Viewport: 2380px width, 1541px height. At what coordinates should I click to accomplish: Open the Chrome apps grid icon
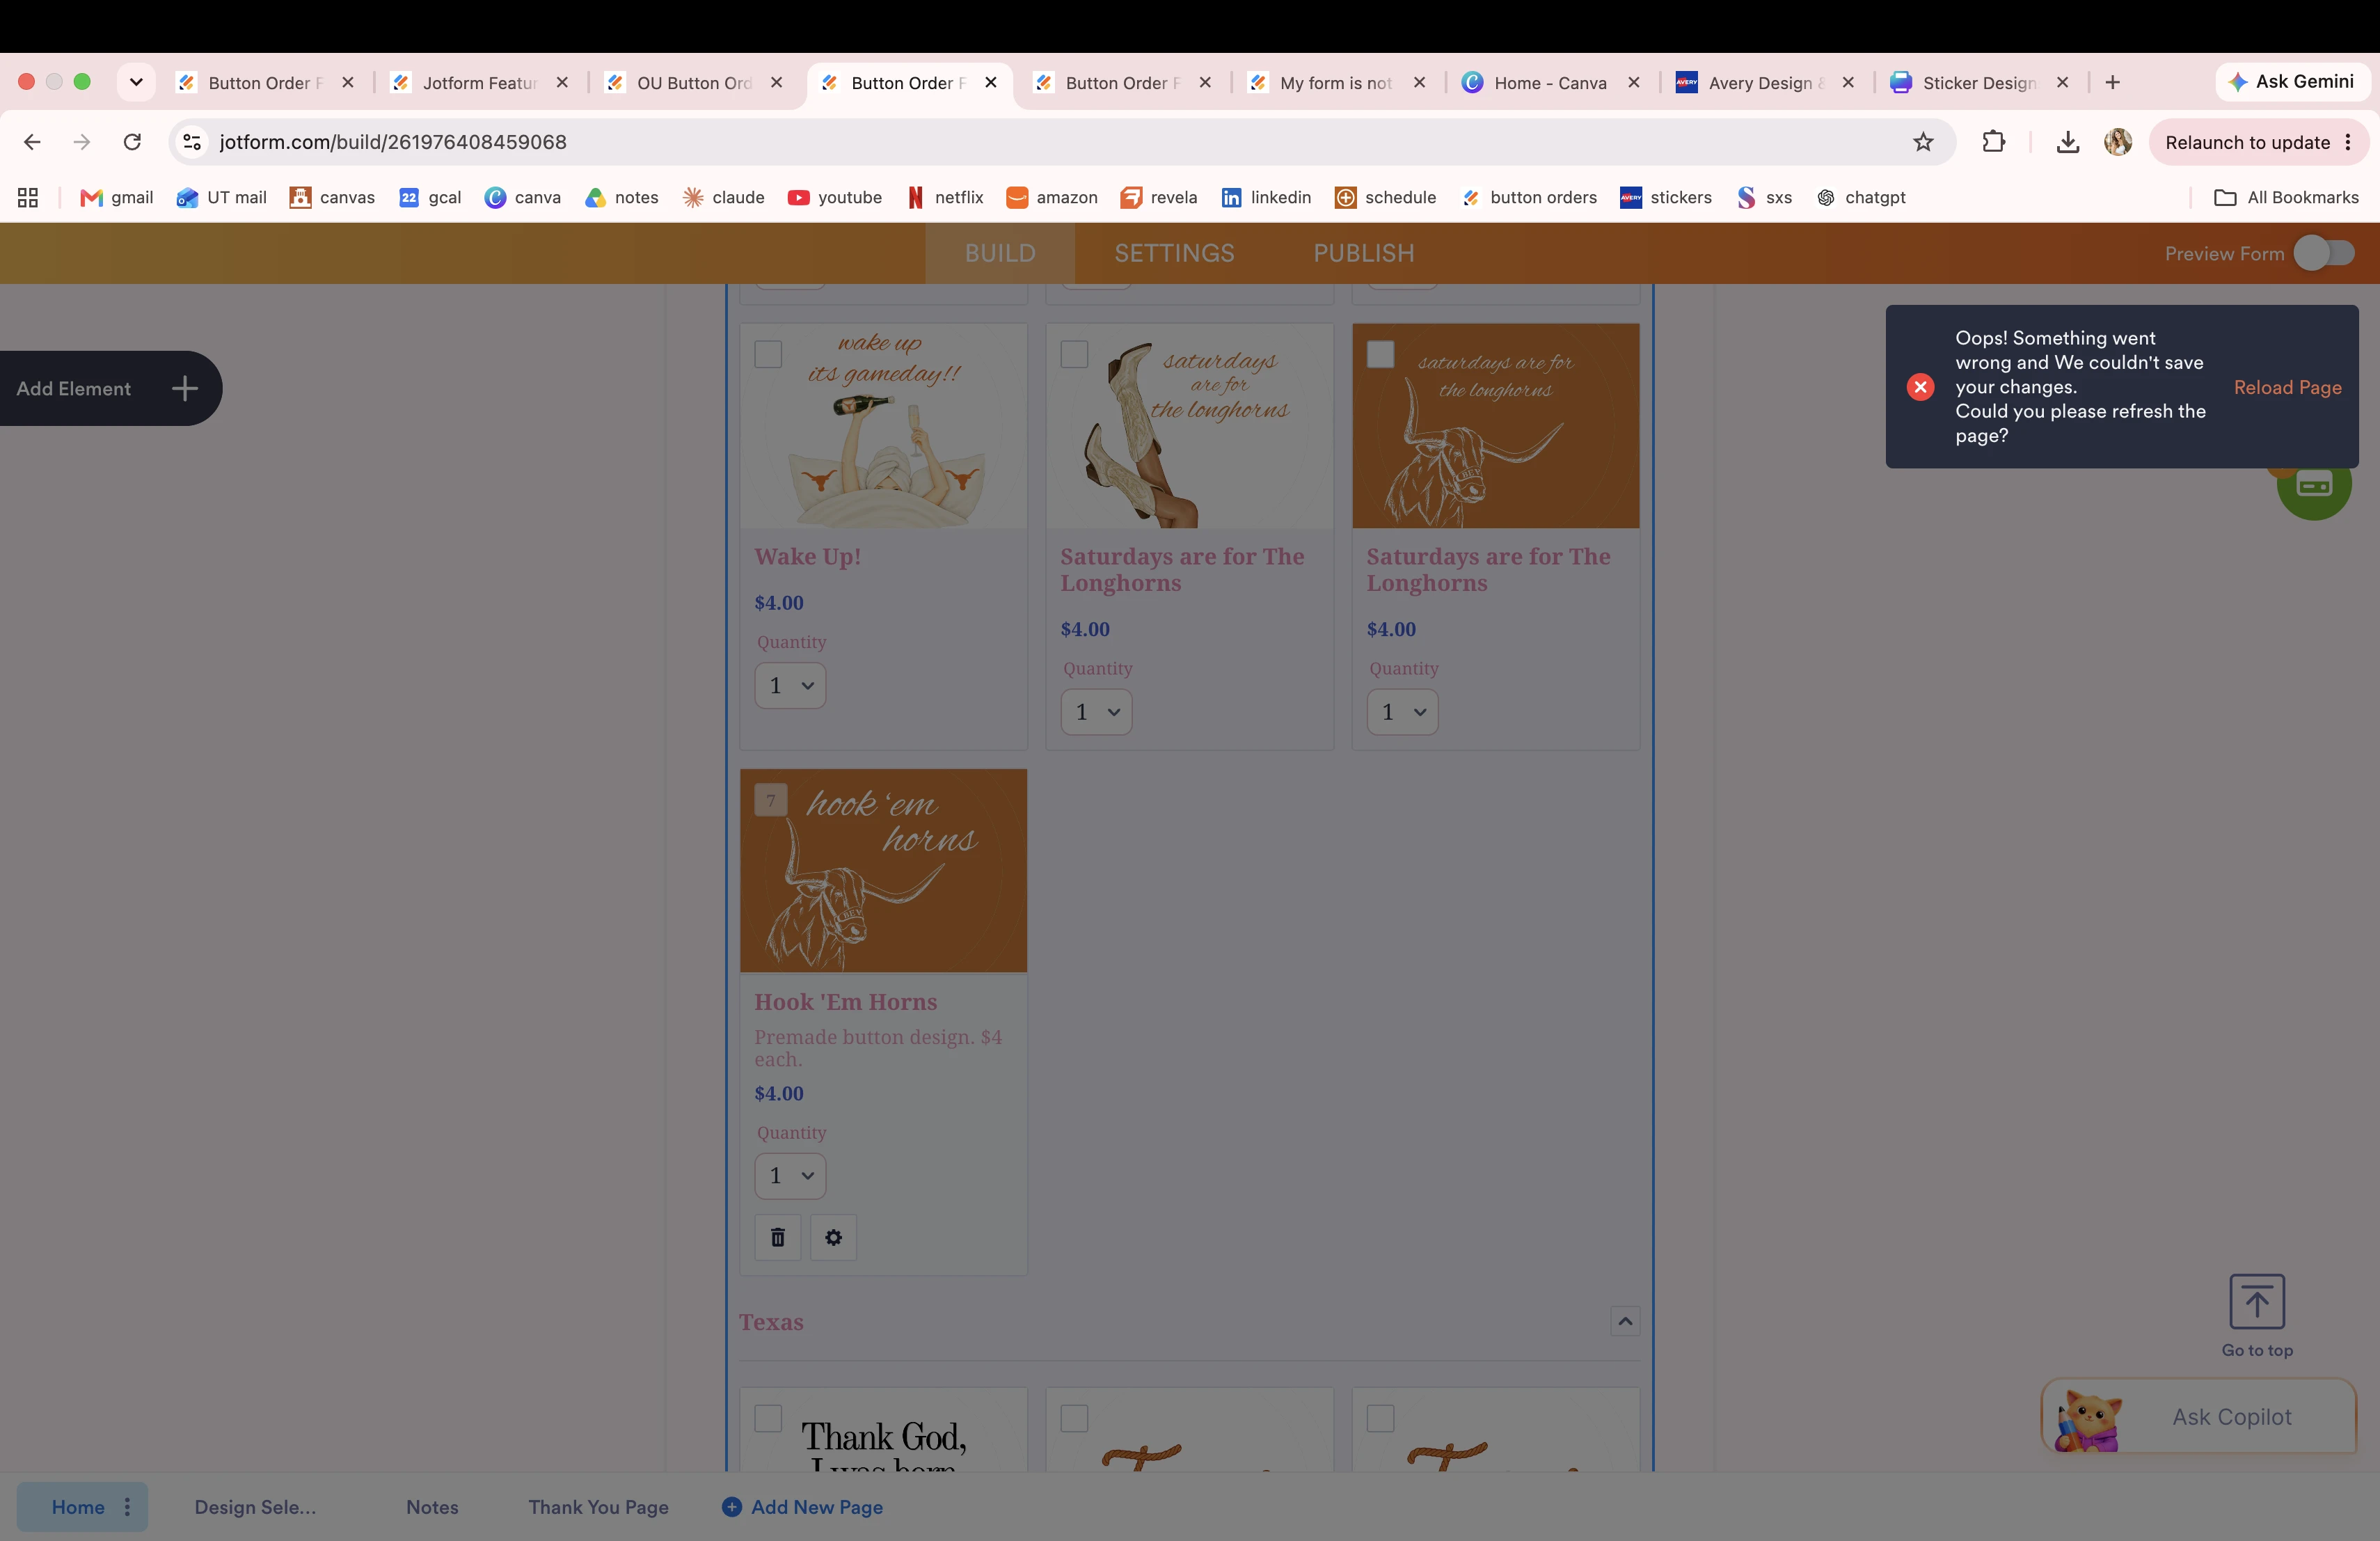click(x=28, y=198)
